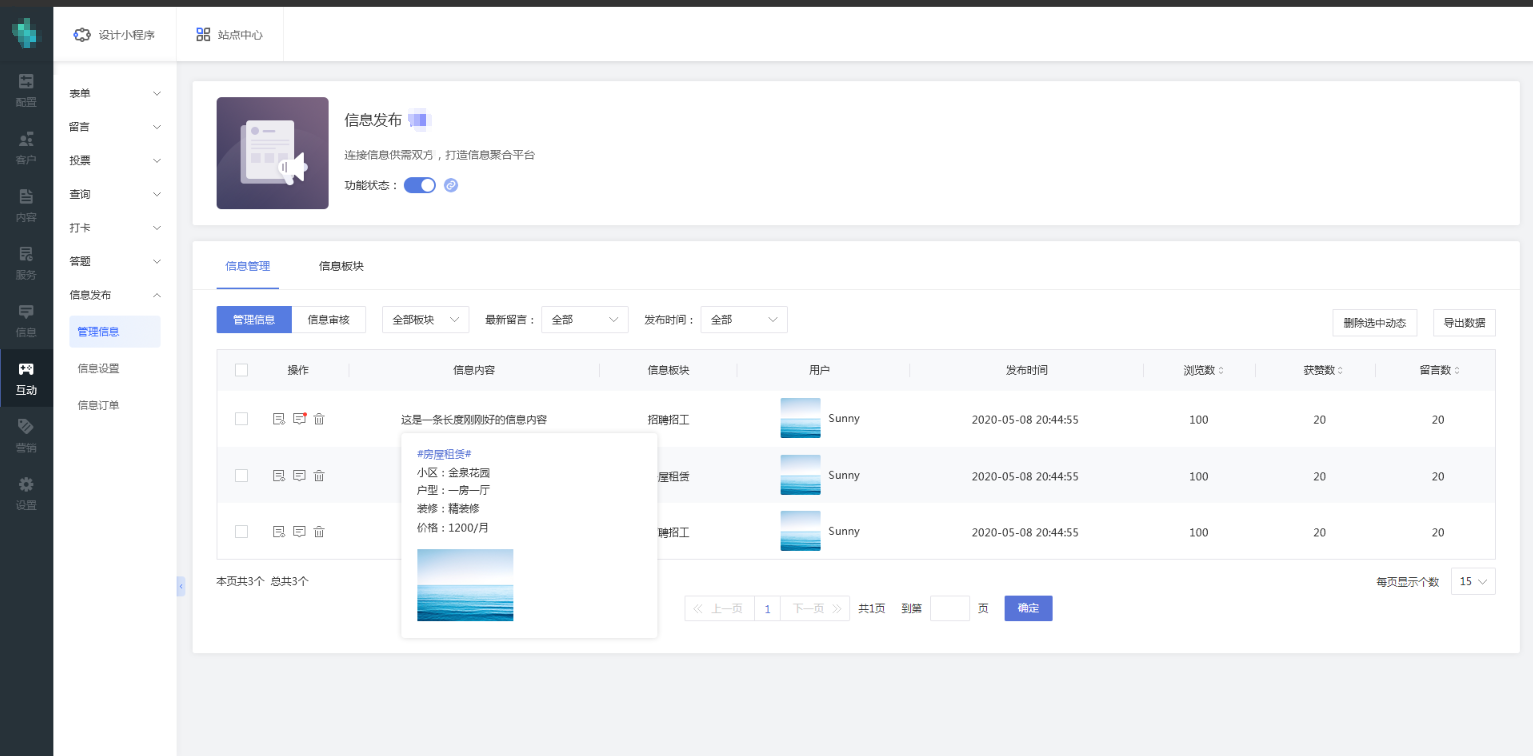Select page number 1 in the pagination

point(767,608)
